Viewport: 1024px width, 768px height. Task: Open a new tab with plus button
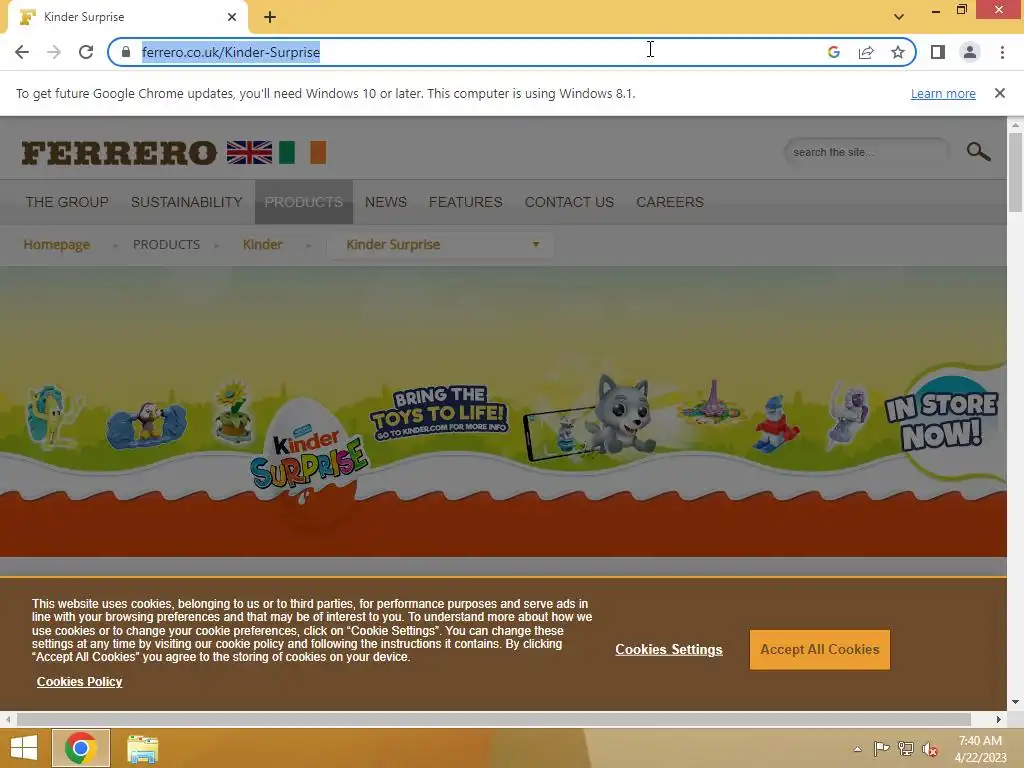tap(270, 18)
